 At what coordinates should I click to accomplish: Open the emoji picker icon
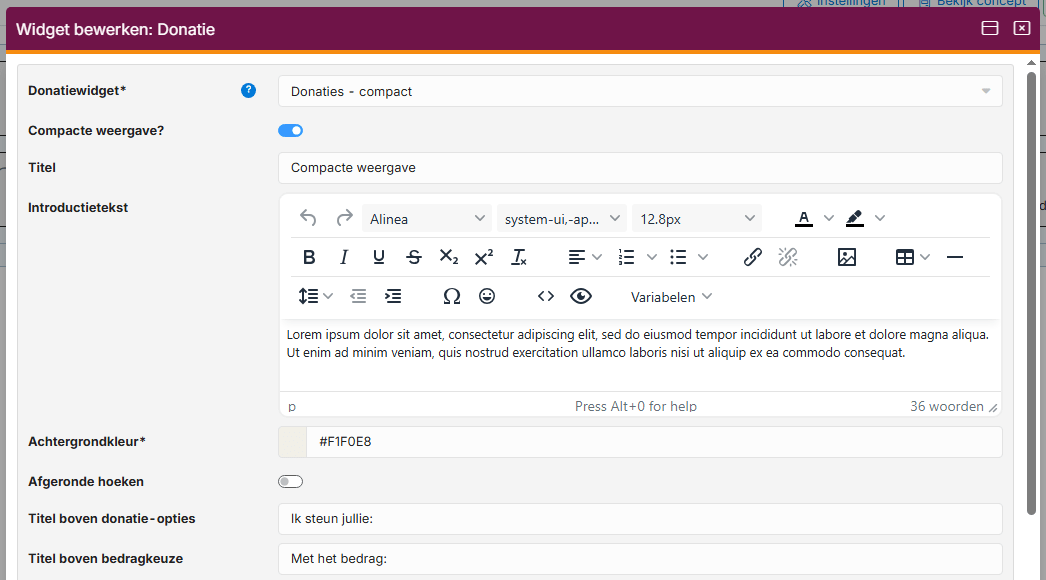[487, 296]
